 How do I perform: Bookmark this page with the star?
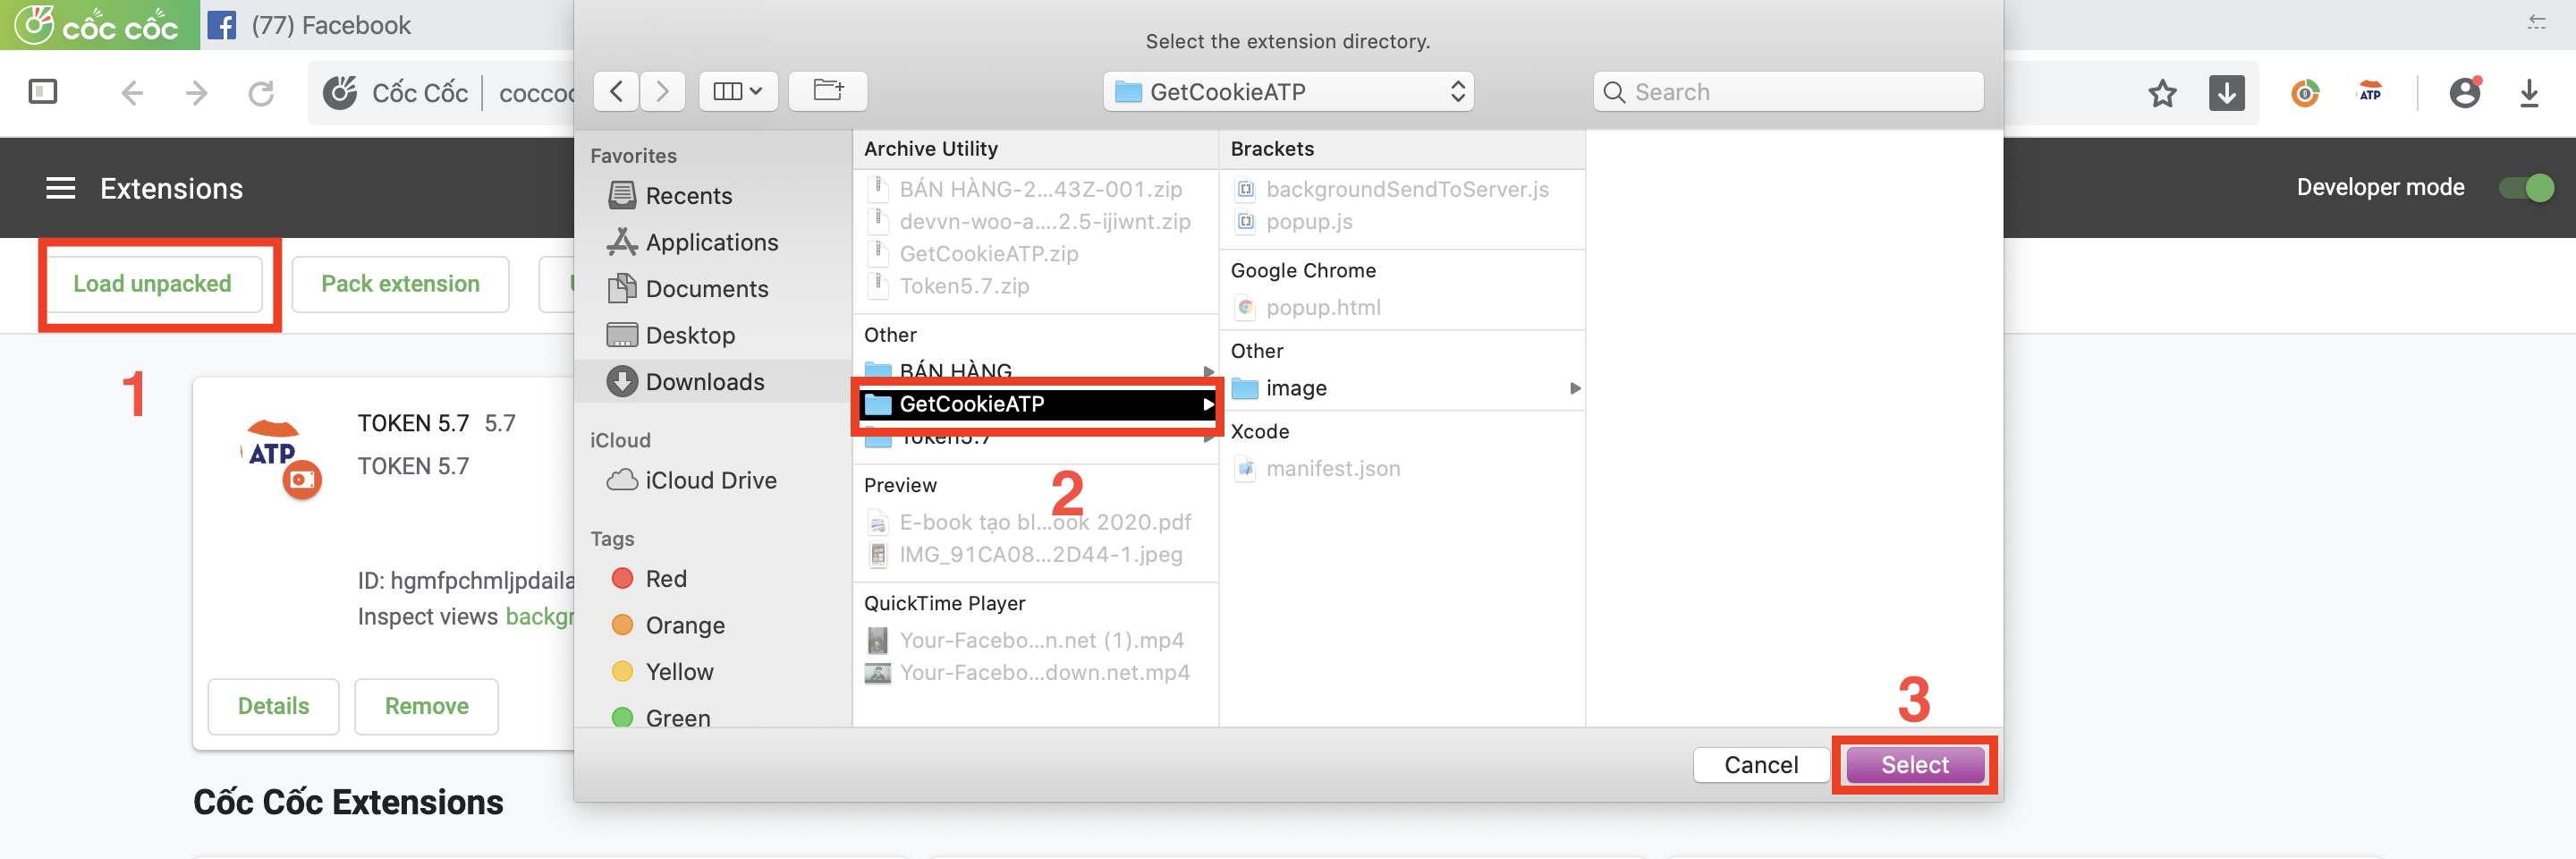pos(2162,94)
